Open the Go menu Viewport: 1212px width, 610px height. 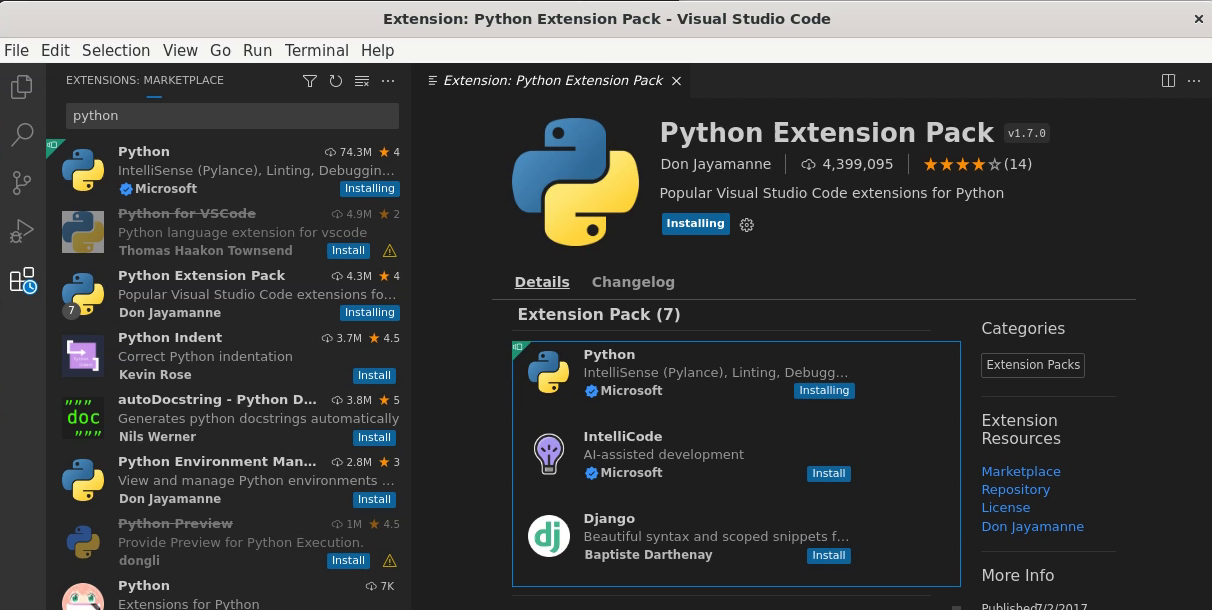pyautogui.click(x=220, y=50)
